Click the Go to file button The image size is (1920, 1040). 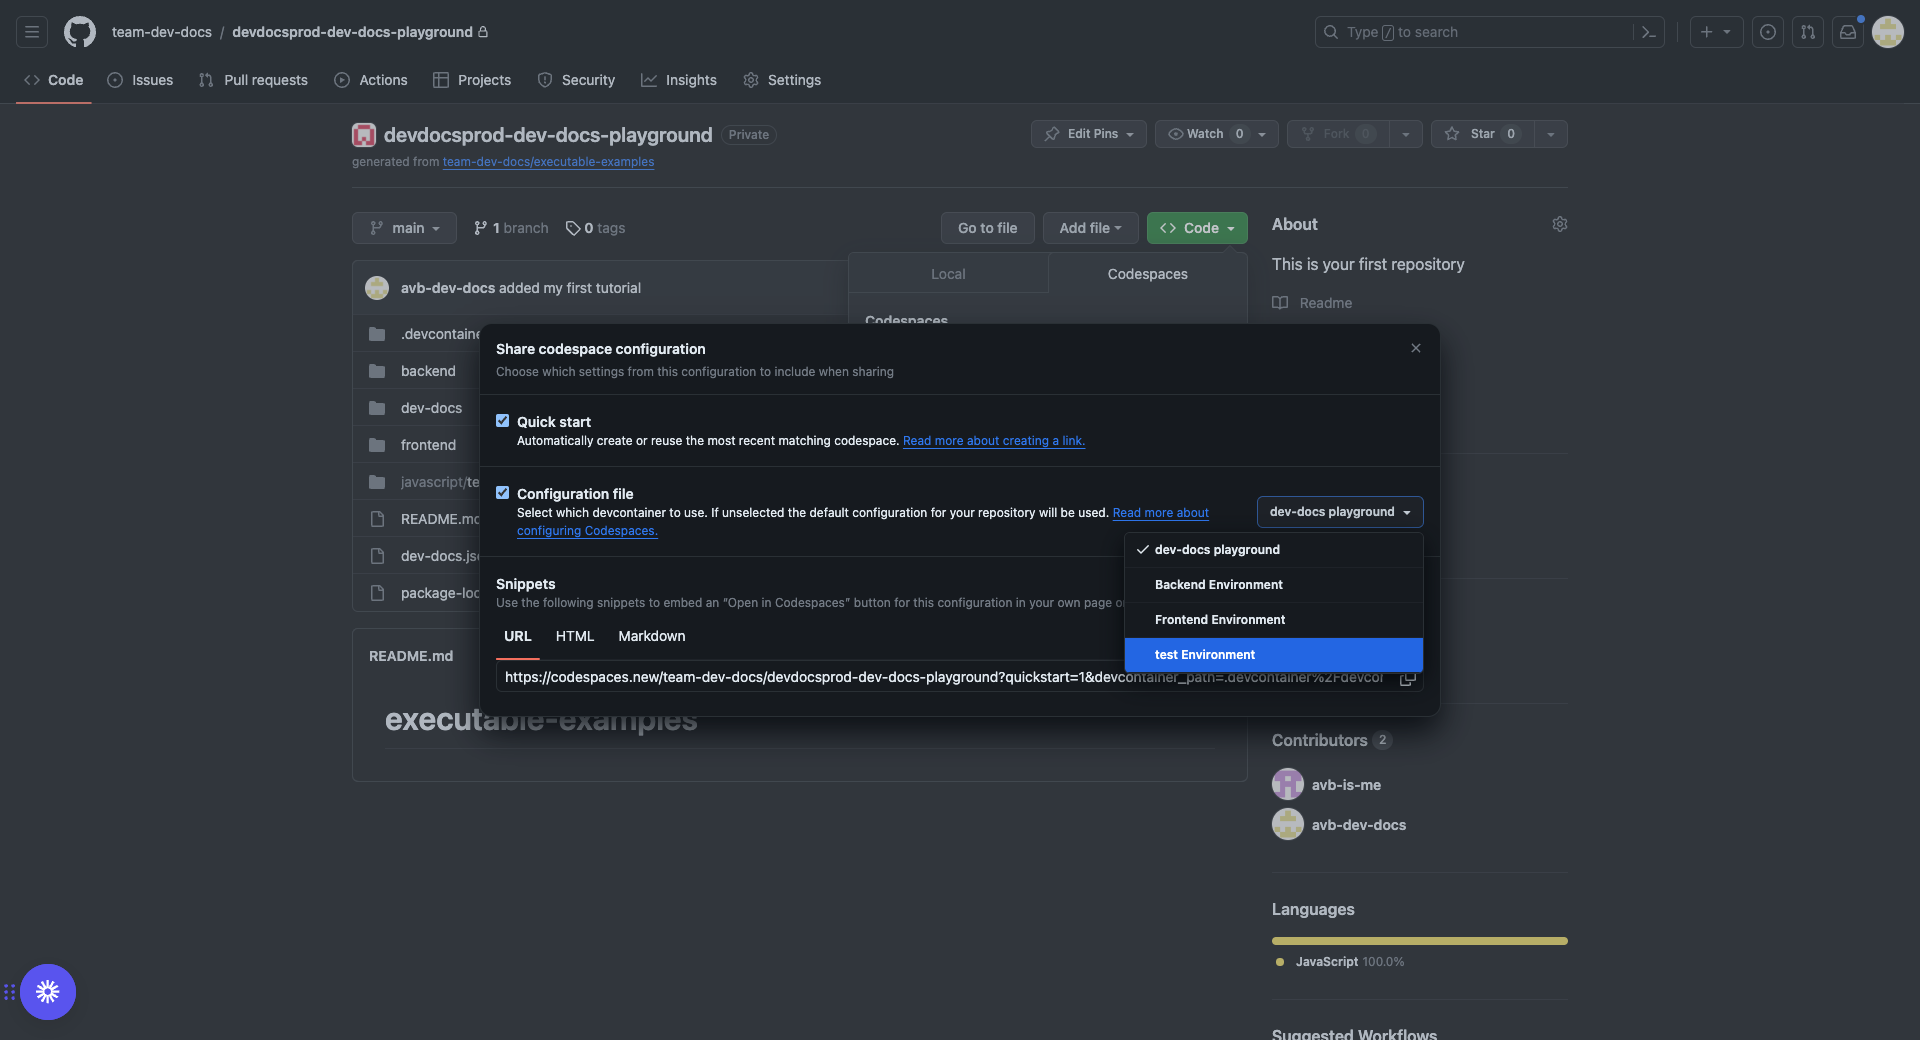(987, 228)
